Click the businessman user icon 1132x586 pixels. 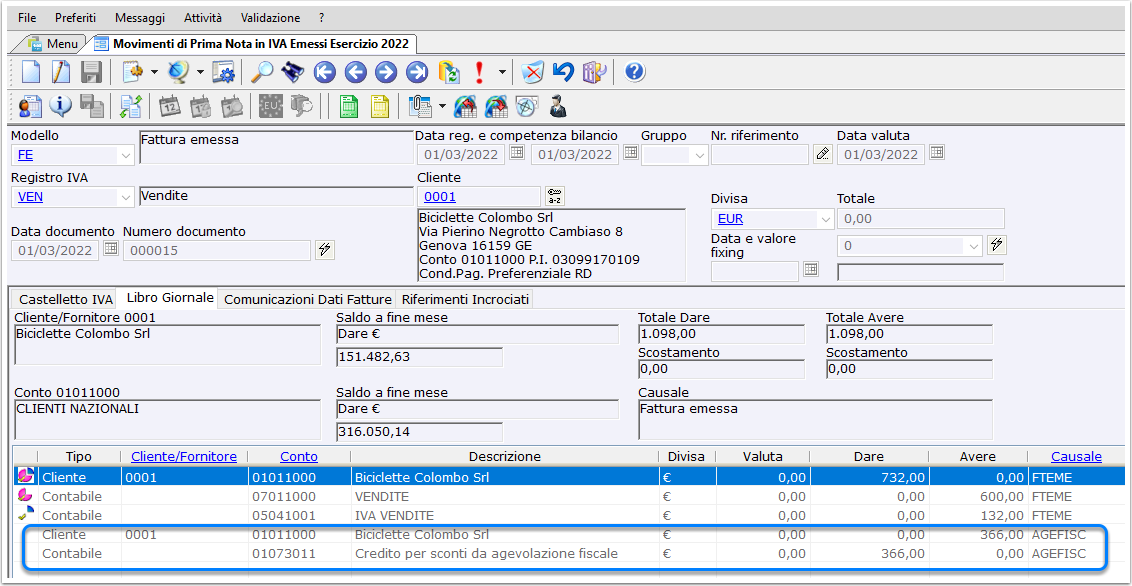(557, 107)
